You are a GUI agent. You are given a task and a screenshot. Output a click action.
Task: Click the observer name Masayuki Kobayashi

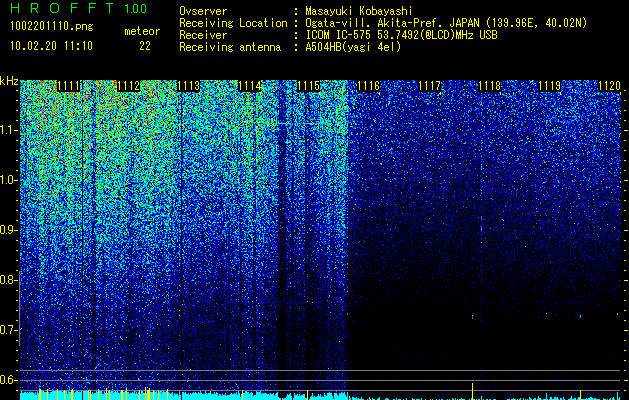point(359,11)
